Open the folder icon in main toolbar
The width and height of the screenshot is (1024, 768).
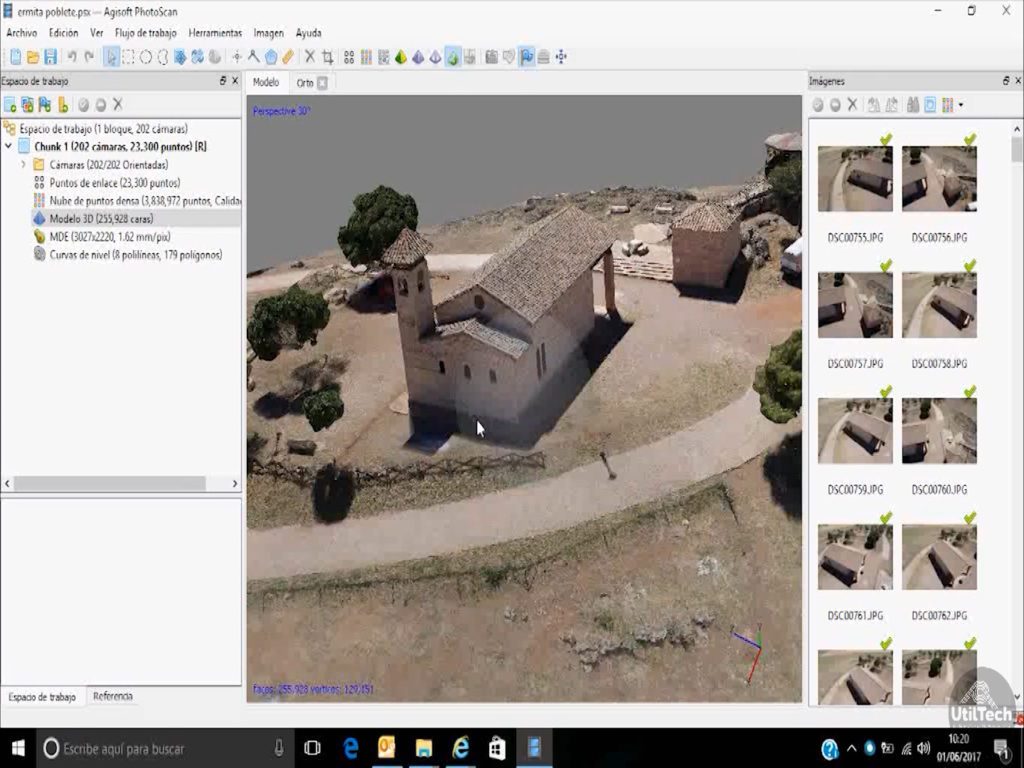33,57
